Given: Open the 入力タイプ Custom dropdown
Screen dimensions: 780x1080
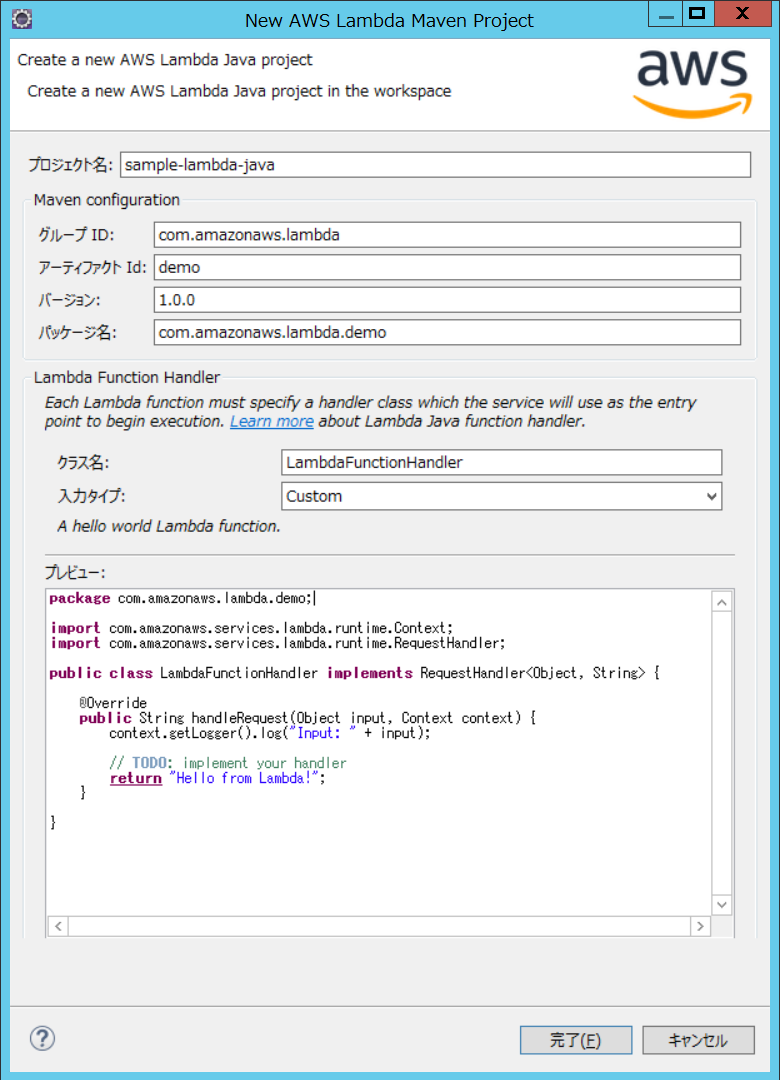Looking at the screenshot, I should [502, 496].
